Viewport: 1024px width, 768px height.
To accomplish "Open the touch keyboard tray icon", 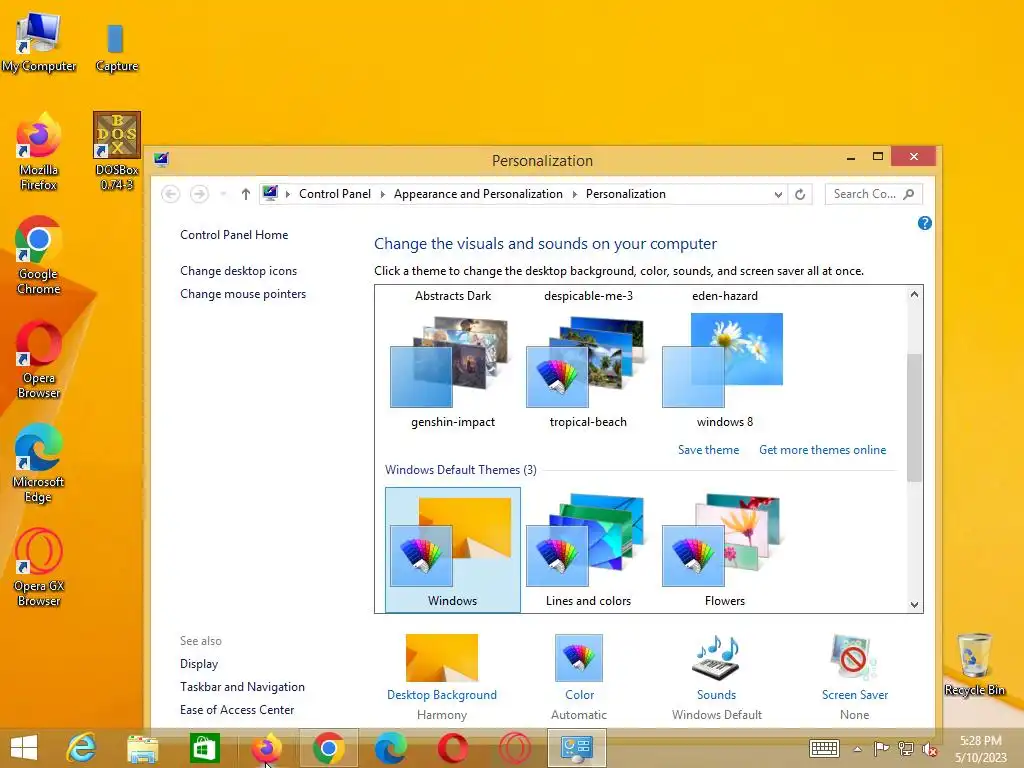I will point(824,748).
